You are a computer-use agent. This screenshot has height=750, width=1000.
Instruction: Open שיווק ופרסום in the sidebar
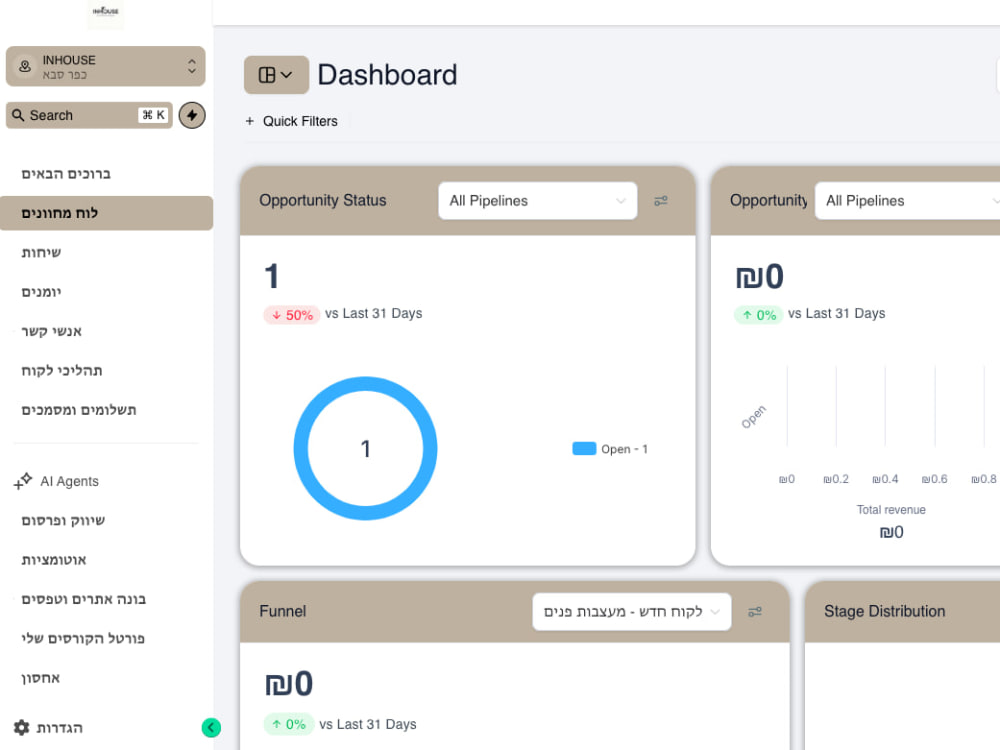63,521
